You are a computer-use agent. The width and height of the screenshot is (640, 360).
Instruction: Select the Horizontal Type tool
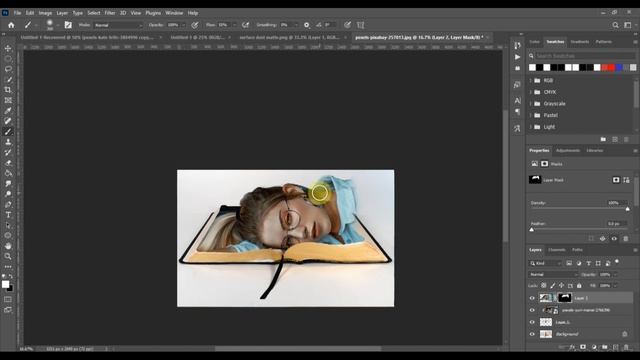8,215
